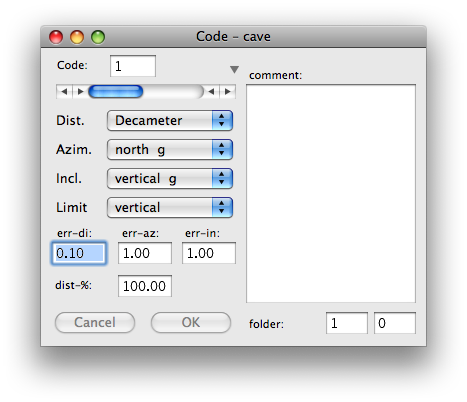Open the Incl. vertical g dropdown
The width and height of the screenshot is (467, 402).
170,178
